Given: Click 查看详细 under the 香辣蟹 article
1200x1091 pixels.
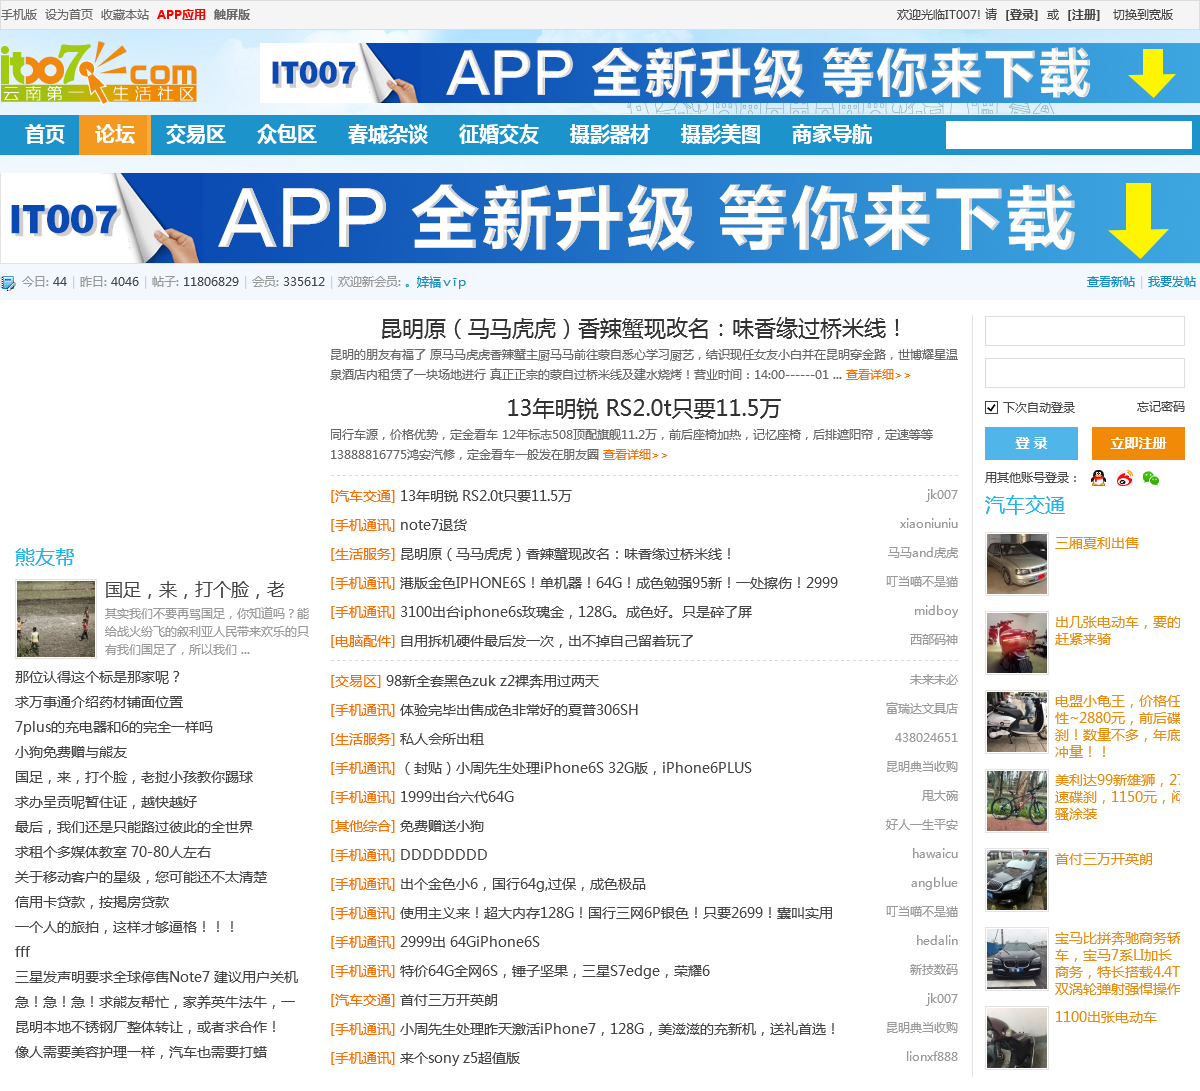Looking at the screenshot, I should [x=878, y=375].
